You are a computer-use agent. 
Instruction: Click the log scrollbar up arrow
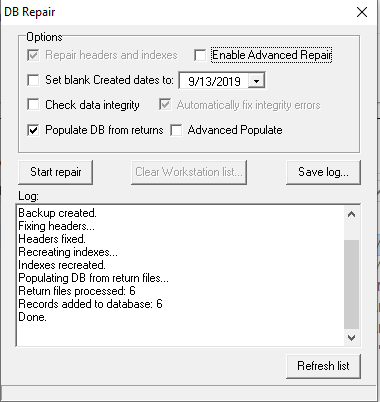point(351,214)
